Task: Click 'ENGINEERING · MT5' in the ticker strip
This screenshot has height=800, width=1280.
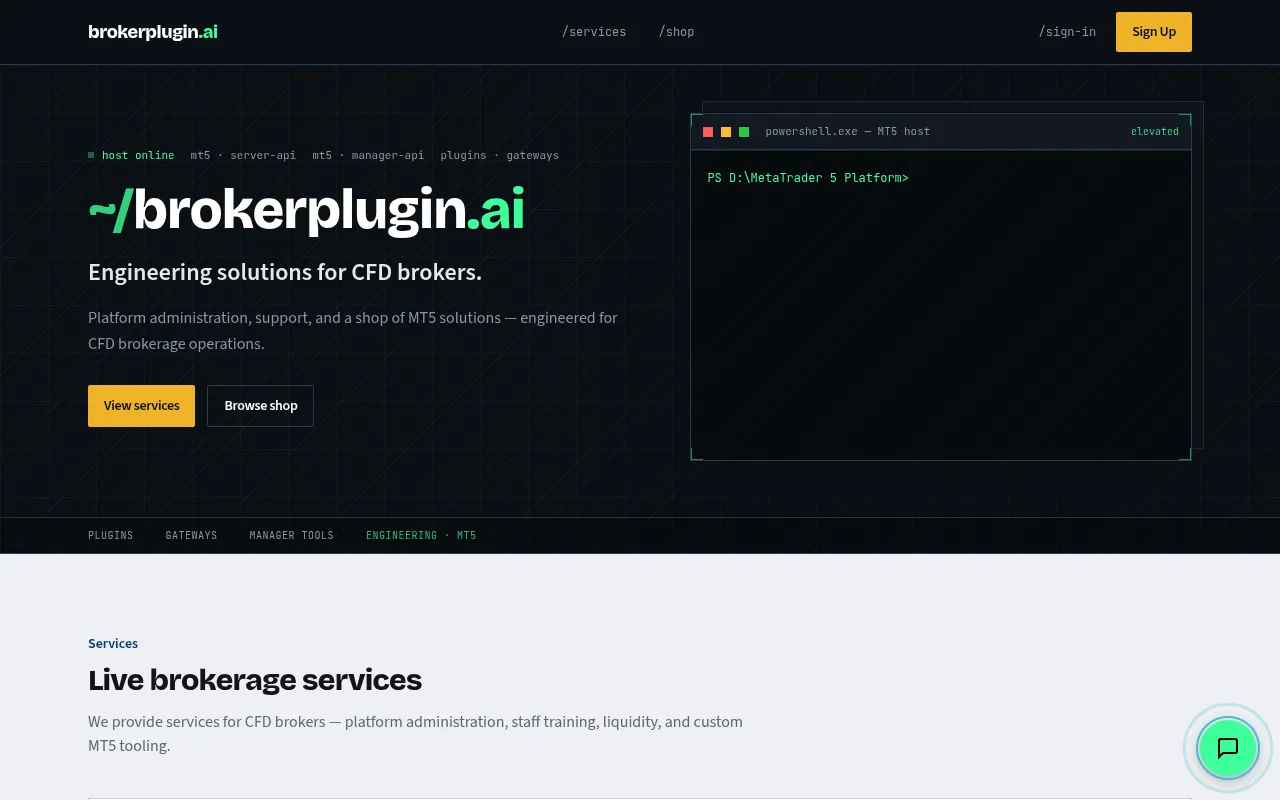Action: click(421, 536)
